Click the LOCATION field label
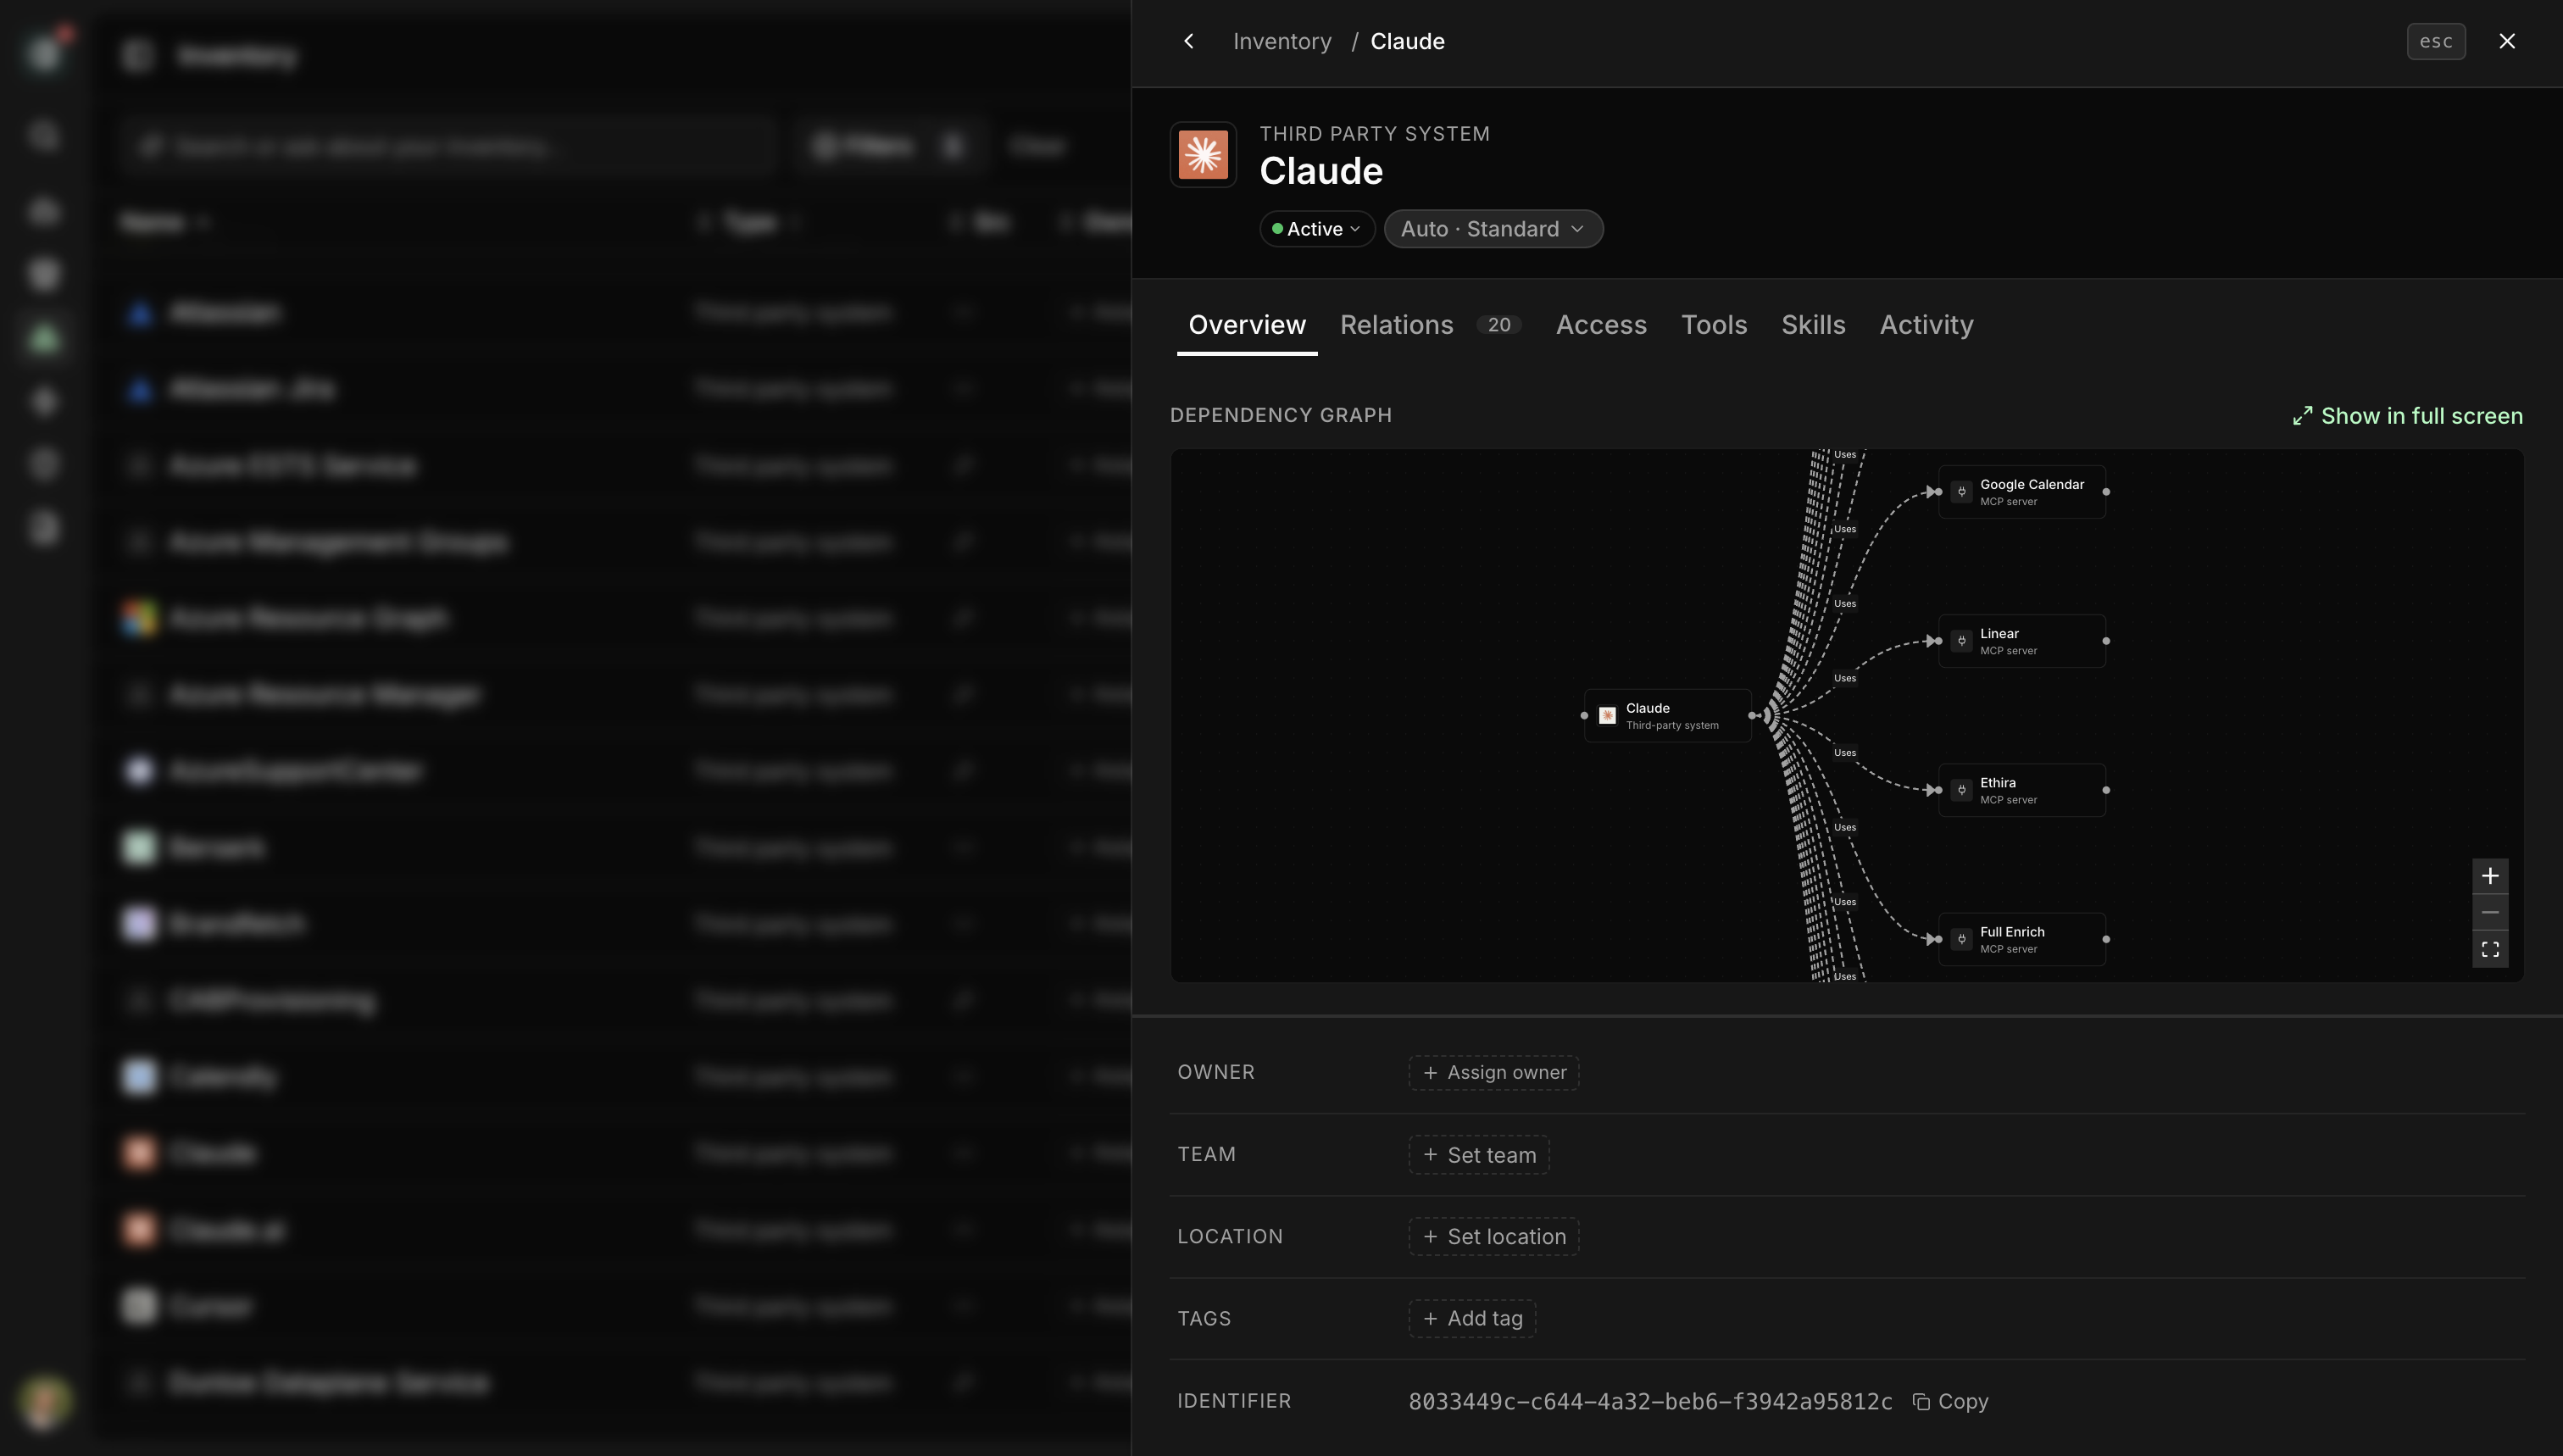 point(1229,1236)
